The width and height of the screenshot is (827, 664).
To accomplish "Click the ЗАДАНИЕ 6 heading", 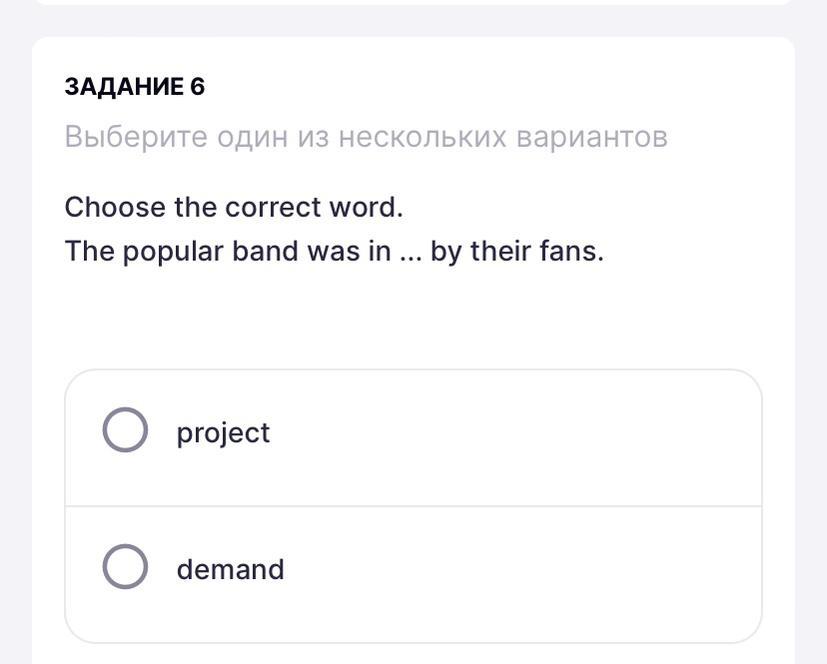I will click(x=134, y=87).
